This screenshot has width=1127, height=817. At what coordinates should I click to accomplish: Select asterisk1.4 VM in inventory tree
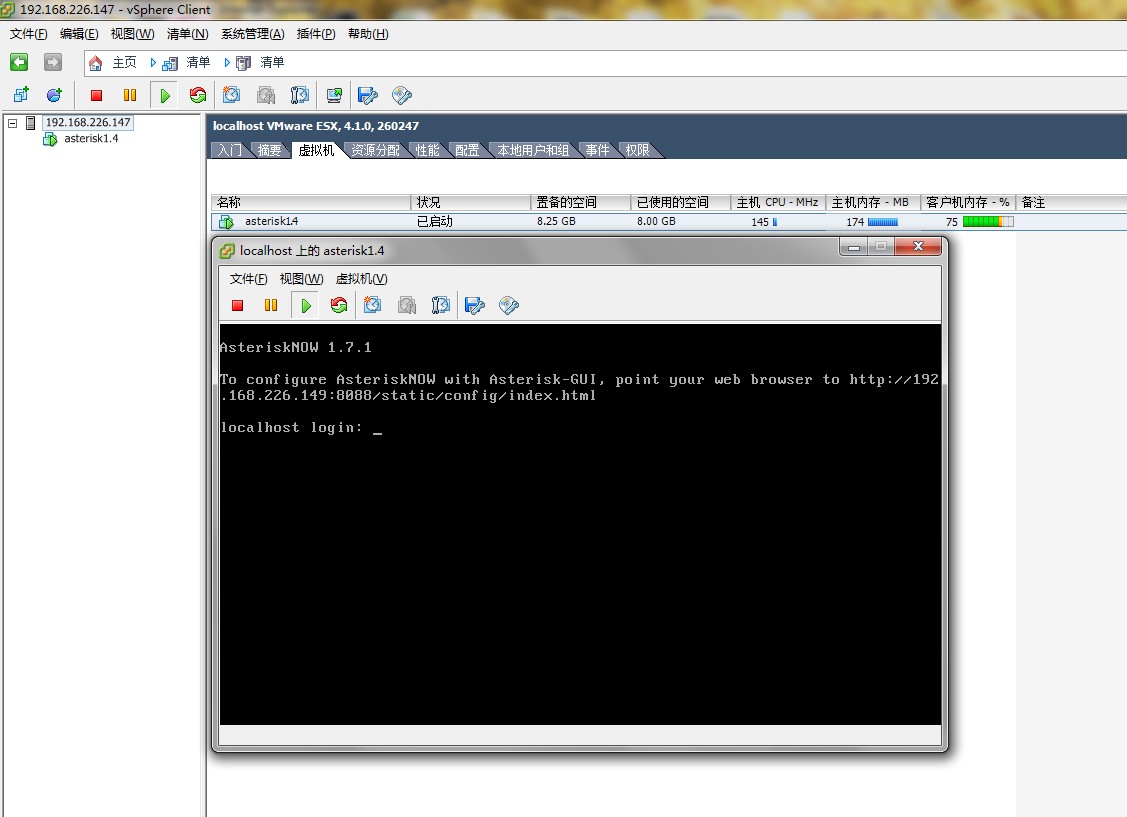point(91,138)
